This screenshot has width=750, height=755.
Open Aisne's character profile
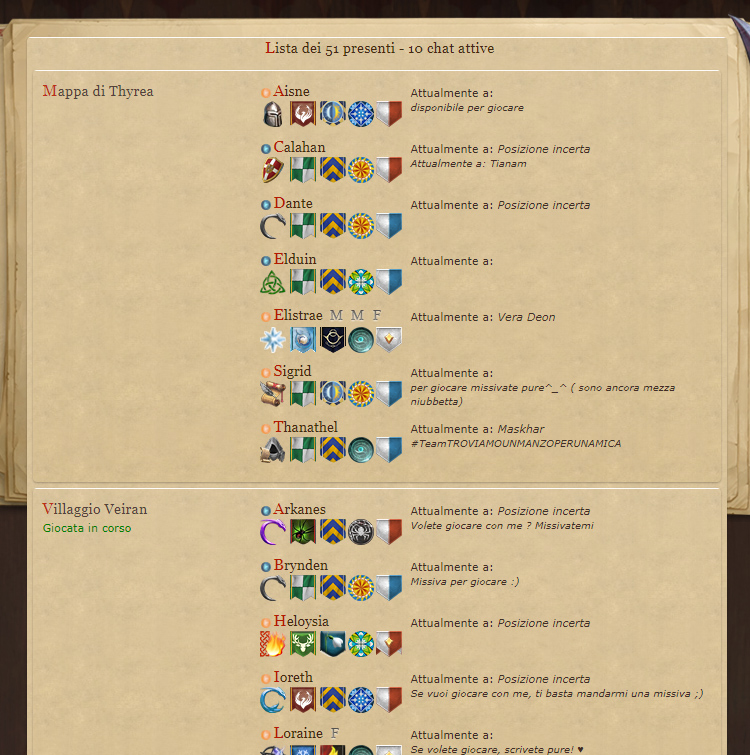point(291,91)
